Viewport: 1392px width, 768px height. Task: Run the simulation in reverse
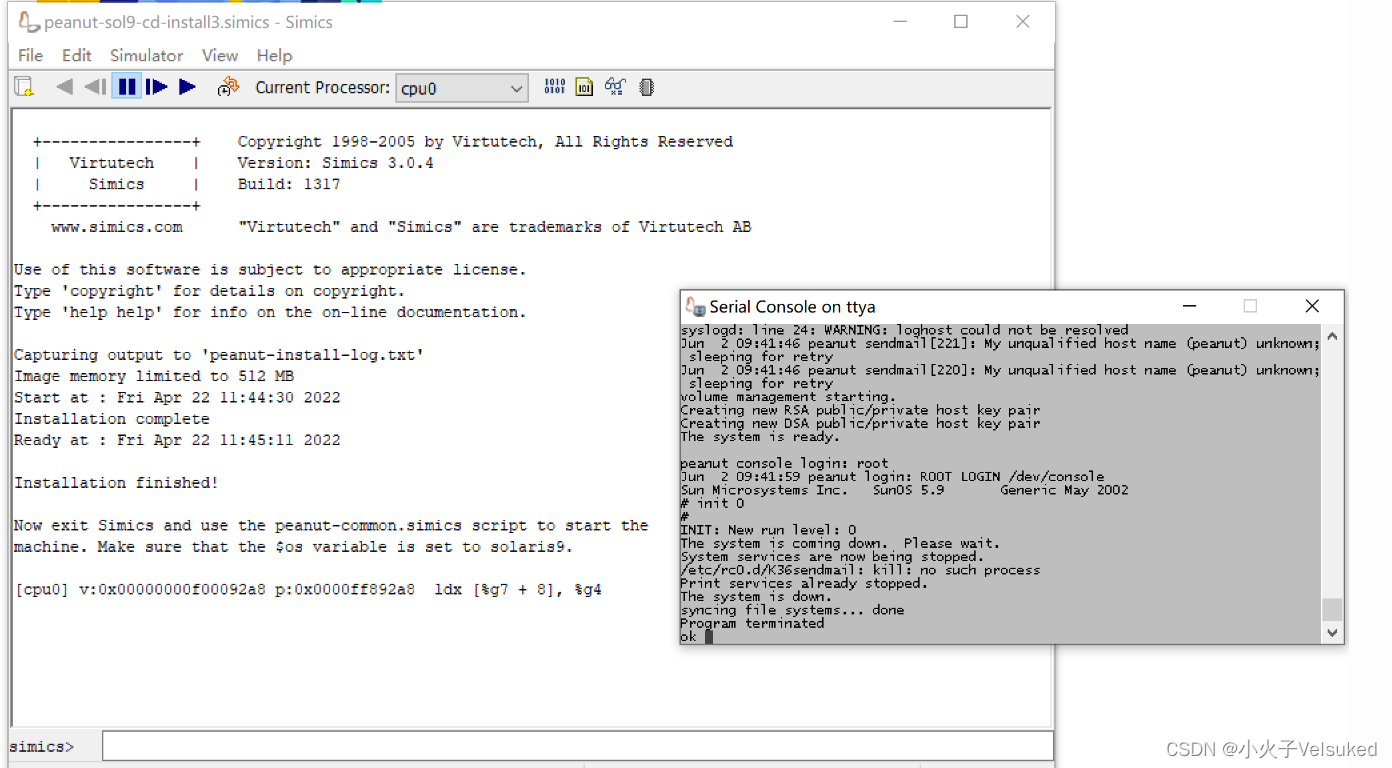coord(64,87)
